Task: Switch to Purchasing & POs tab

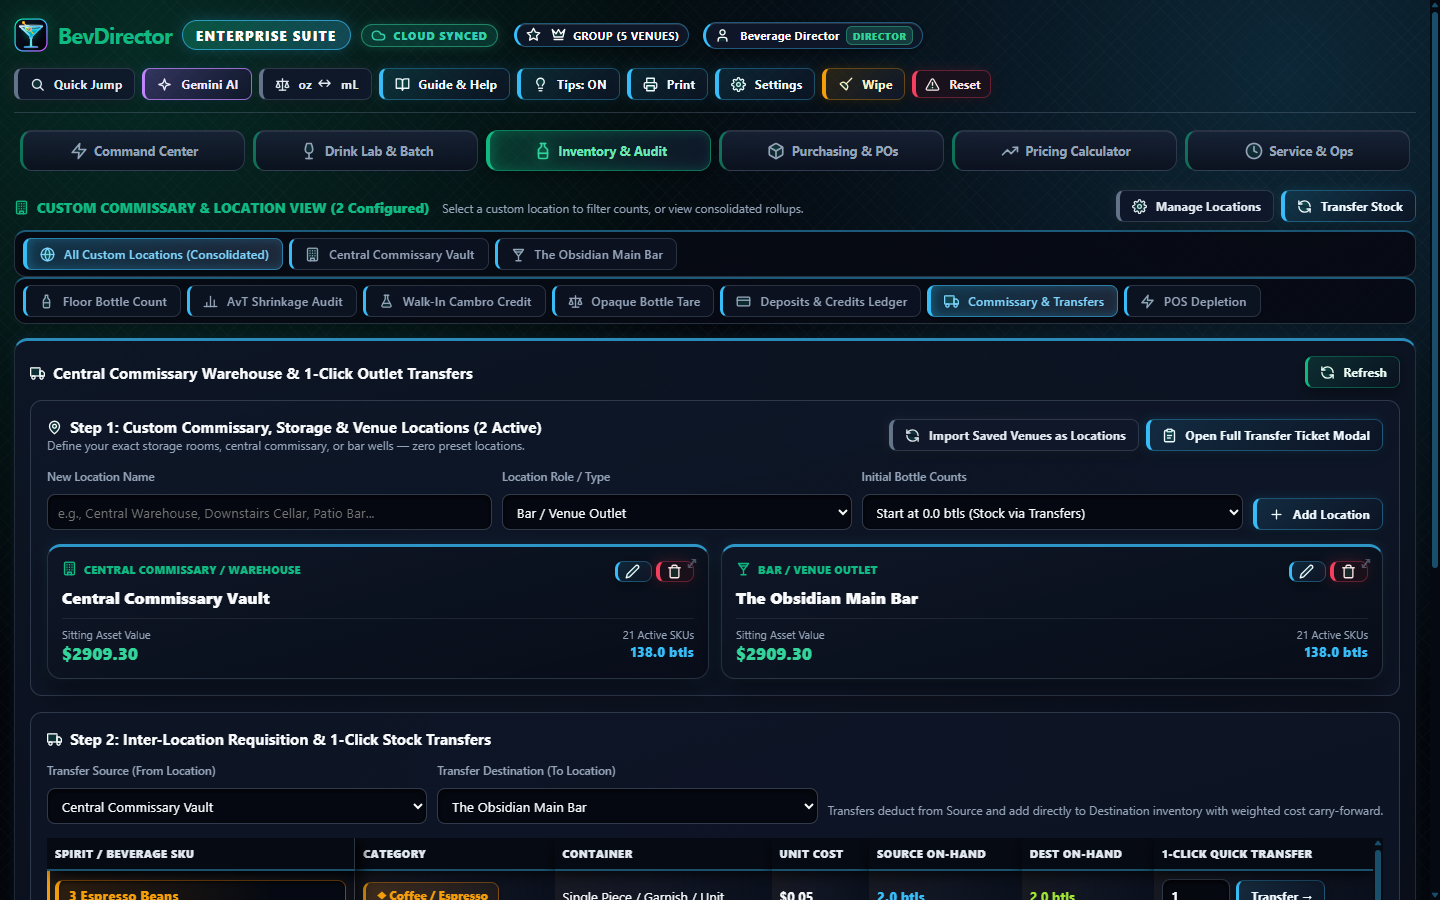Action: coord(832,151)
